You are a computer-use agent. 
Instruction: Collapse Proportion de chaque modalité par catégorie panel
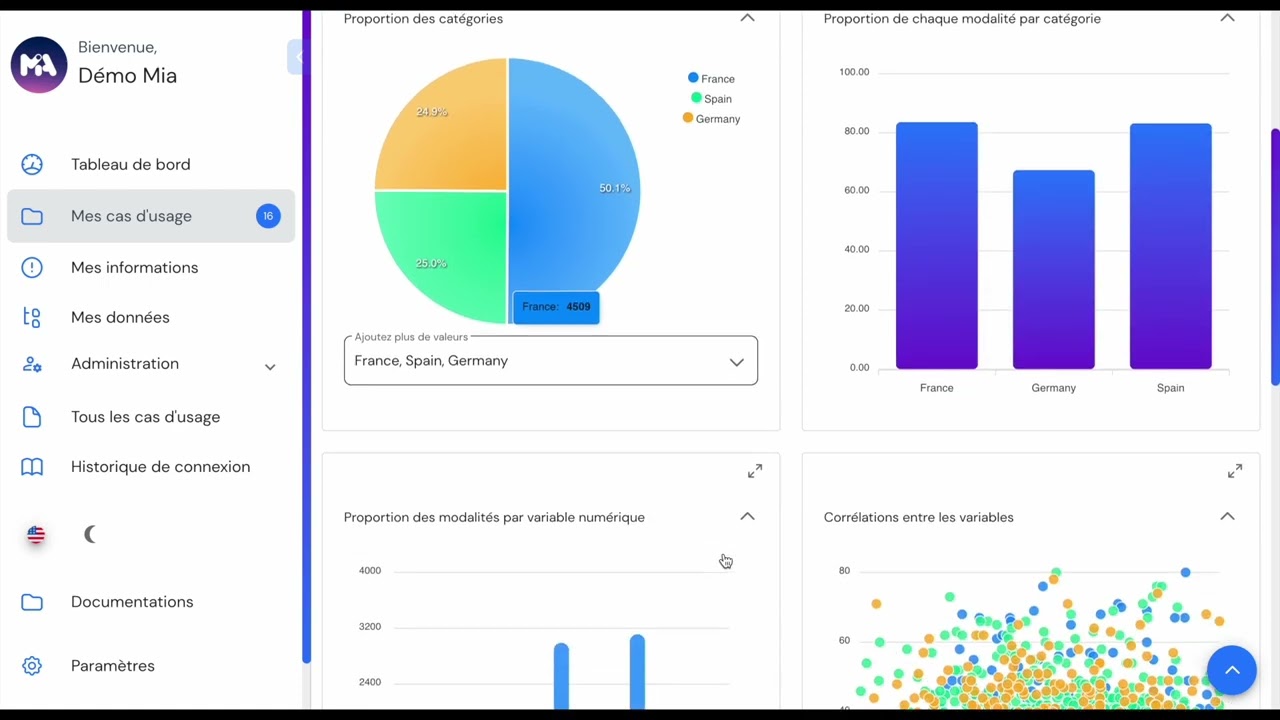tap(1227, 18)
